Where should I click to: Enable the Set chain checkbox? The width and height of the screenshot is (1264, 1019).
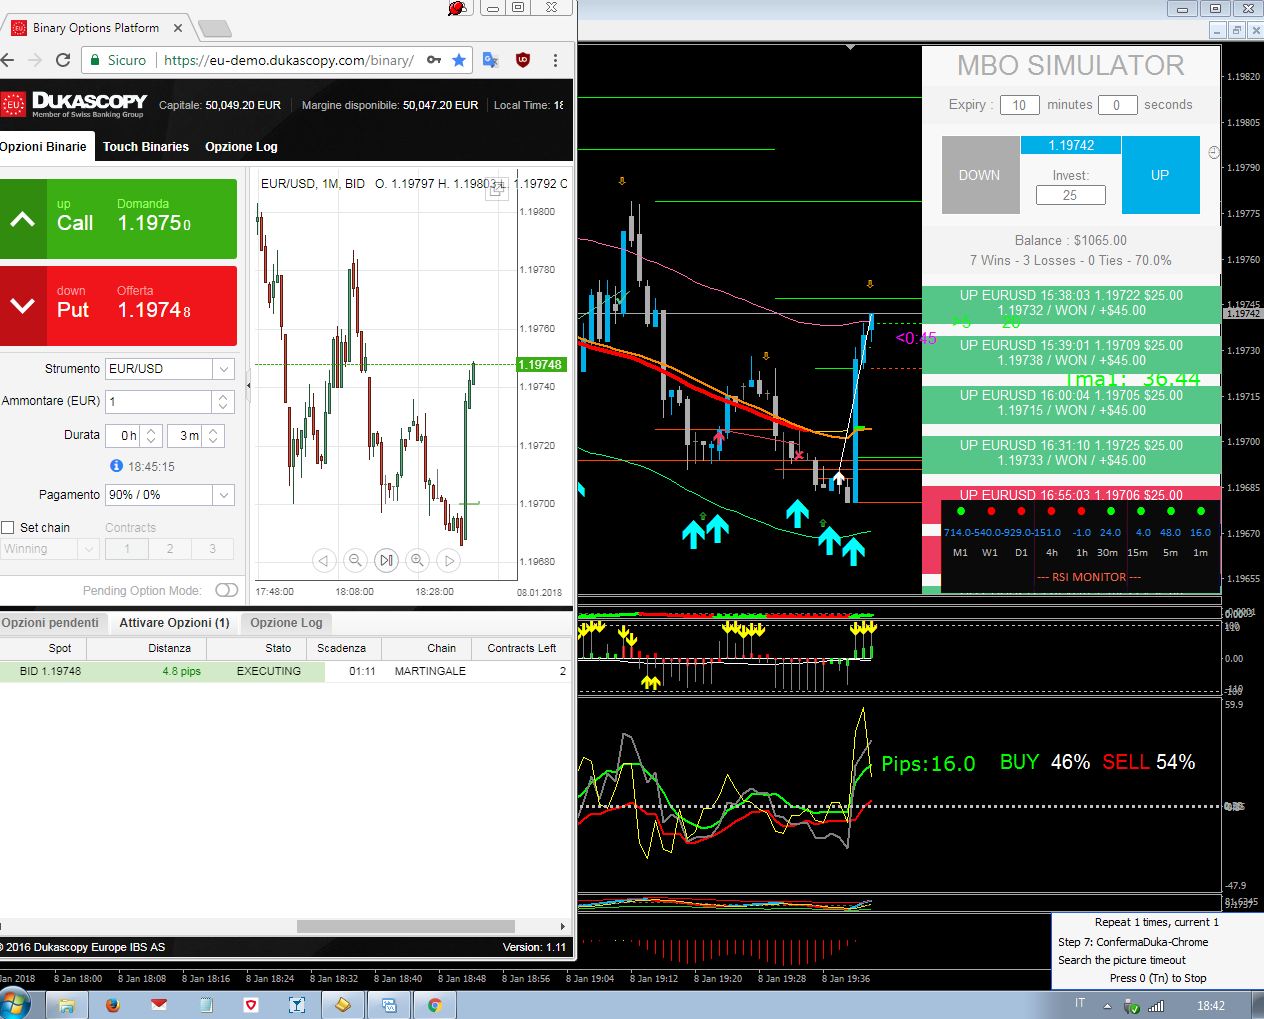tap(8, 528)
